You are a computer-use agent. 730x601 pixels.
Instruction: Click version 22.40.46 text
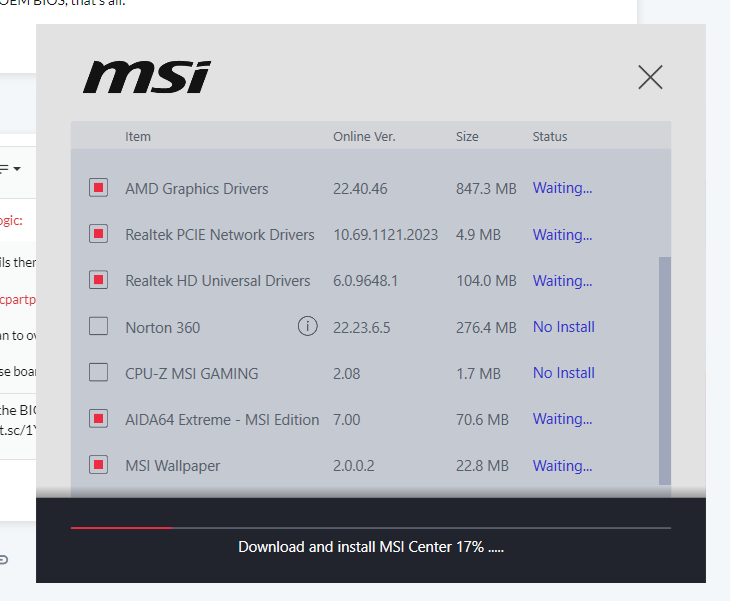tap(360, 189)
